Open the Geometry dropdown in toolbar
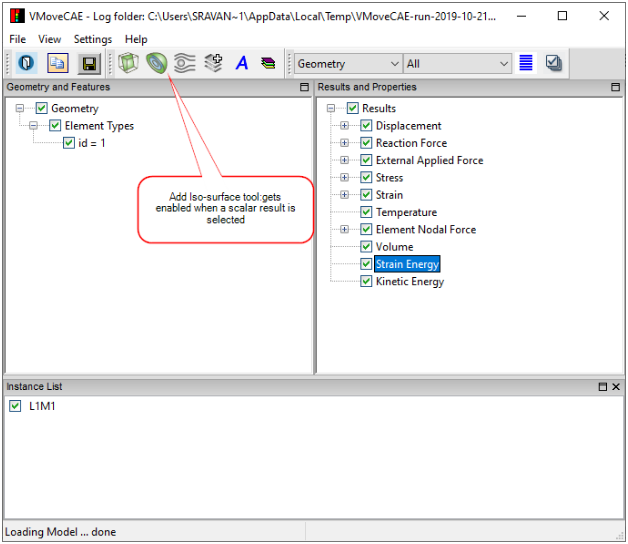The width and height of the screenshot is (628, 544). pyautogui.click(x=348, y=64)
